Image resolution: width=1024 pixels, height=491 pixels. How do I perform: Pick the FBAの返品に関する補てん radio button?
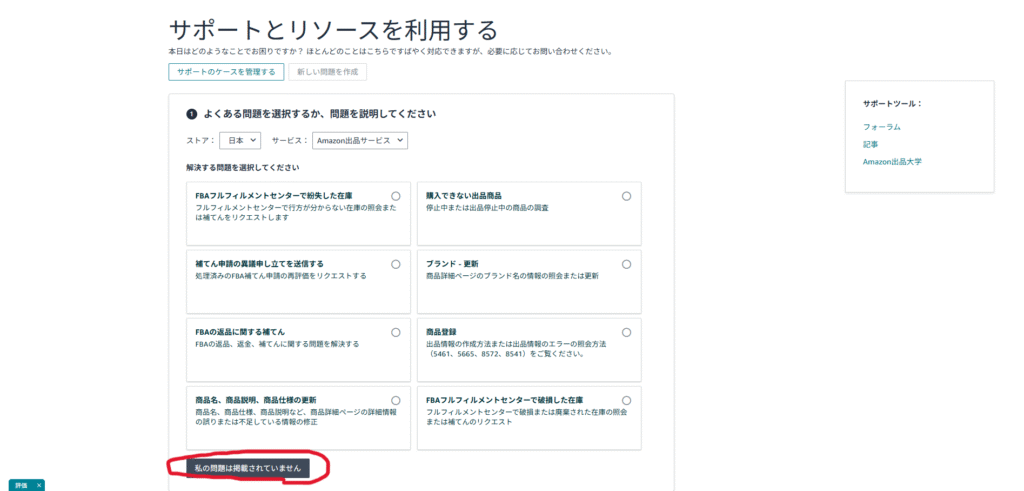click(x=396, y=332)
